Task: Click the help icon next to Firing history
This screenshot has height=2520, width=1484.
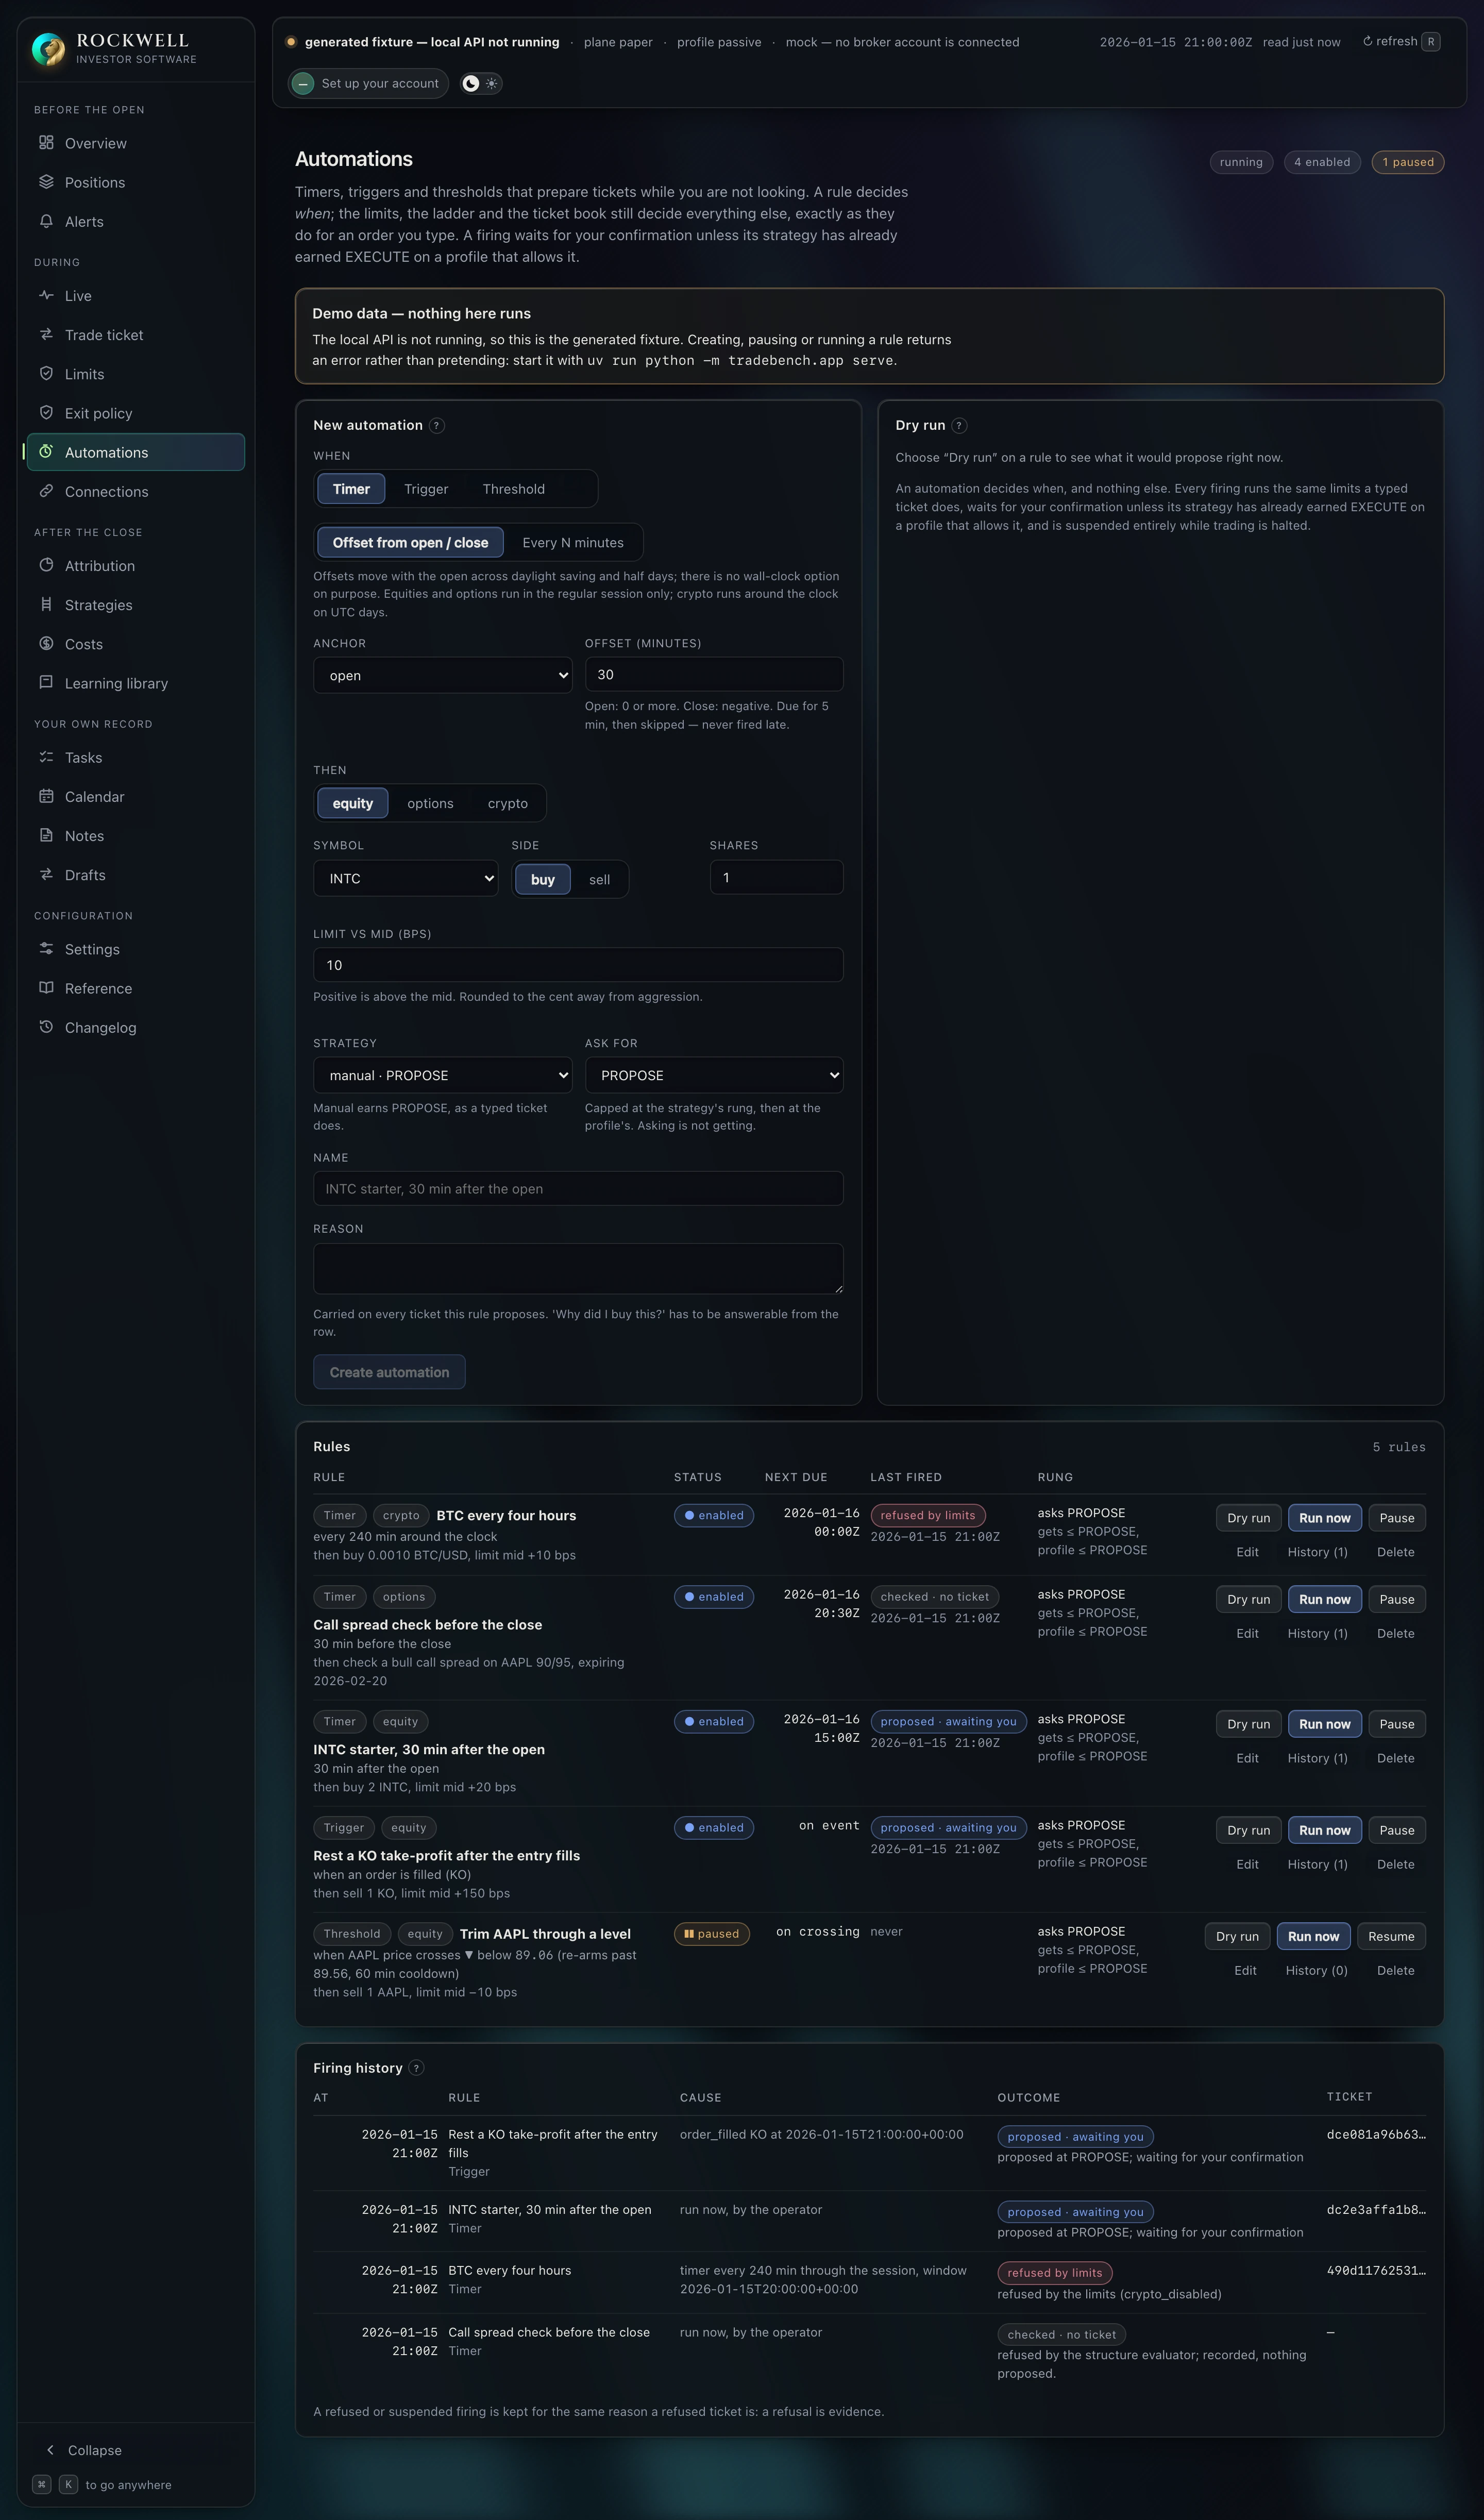Action: click(x=417, y=2068)
